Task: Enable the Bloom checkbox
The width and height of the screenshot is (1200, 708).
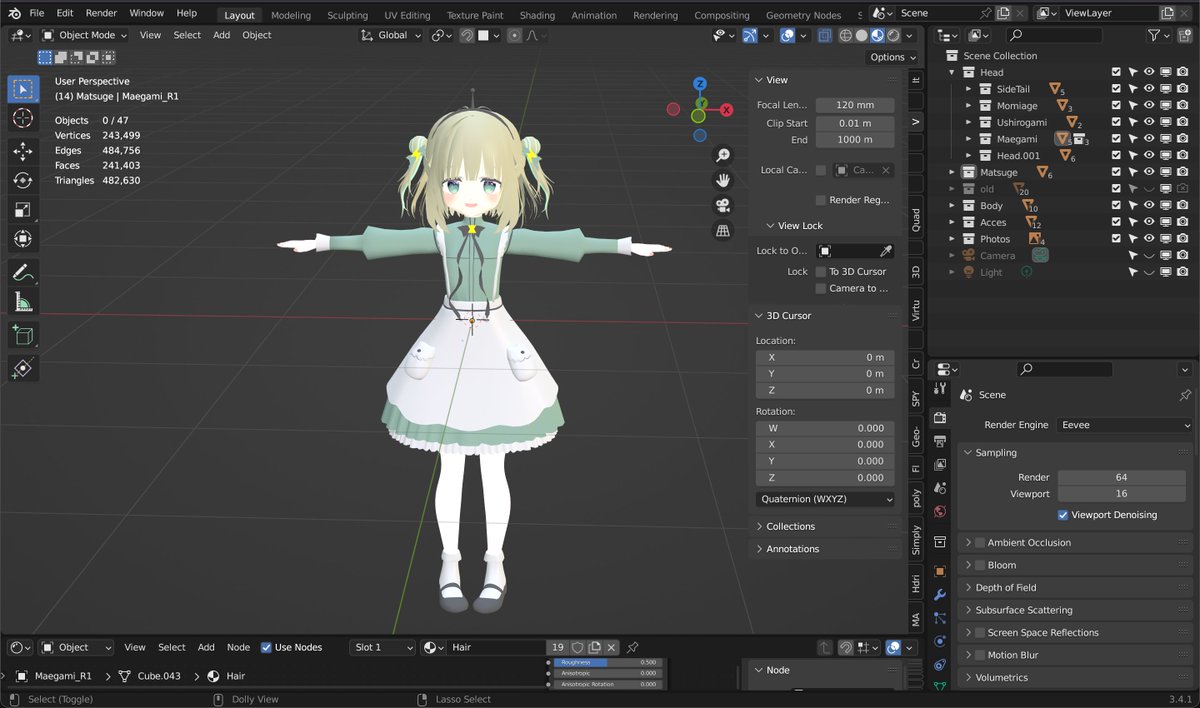Action: (x=980, y=565)
